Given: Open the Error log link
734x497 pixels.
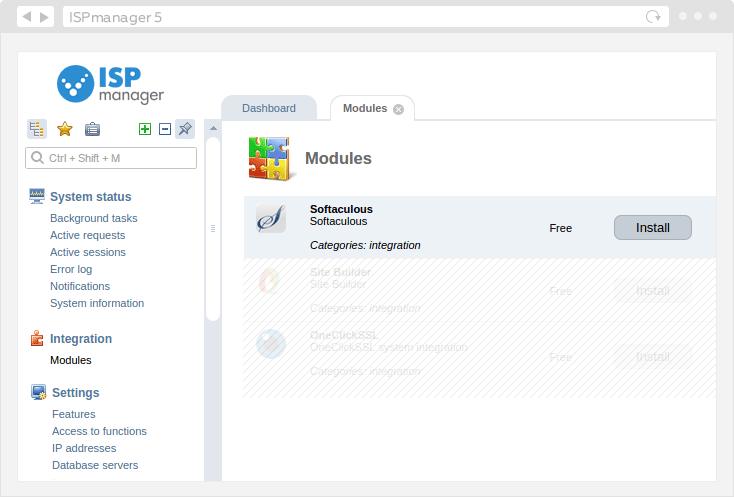Looking at the screenshot, I should [71, 269].
